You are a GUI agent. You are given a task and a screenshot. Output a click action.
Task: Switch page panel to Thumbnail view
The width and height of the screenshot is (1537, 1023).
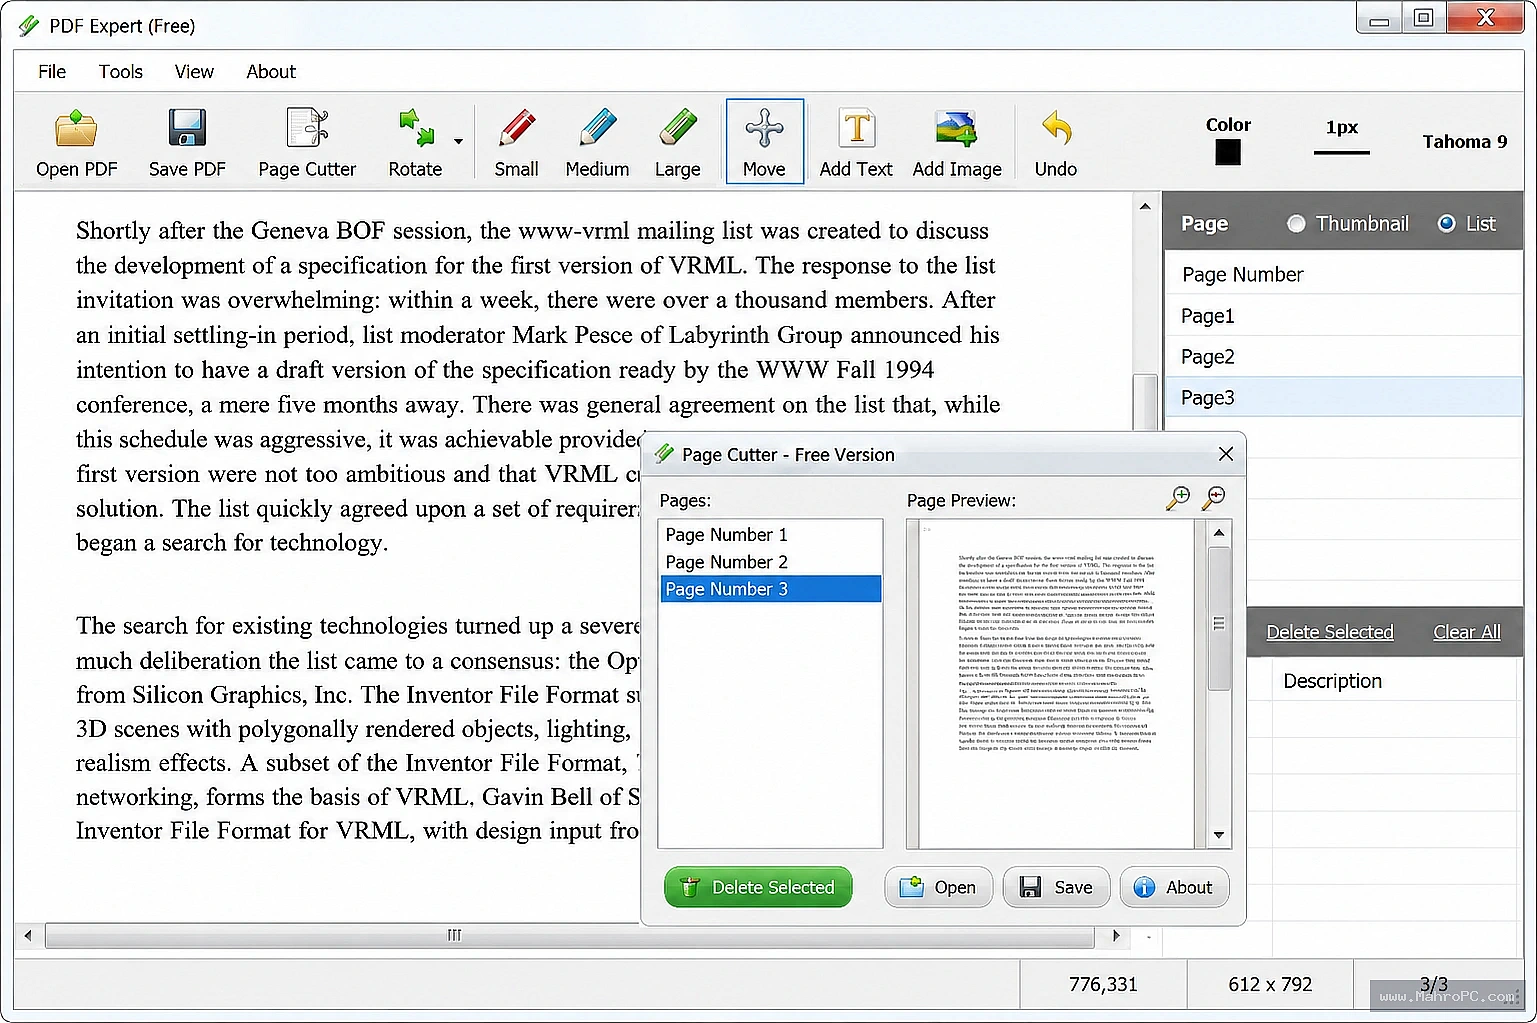(1296, 224)
